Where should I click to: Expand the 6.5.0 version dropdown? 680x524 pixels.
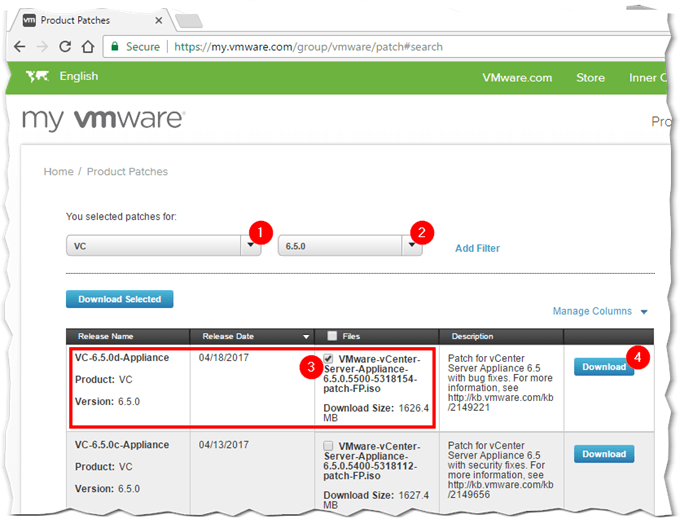coord(350,246)
